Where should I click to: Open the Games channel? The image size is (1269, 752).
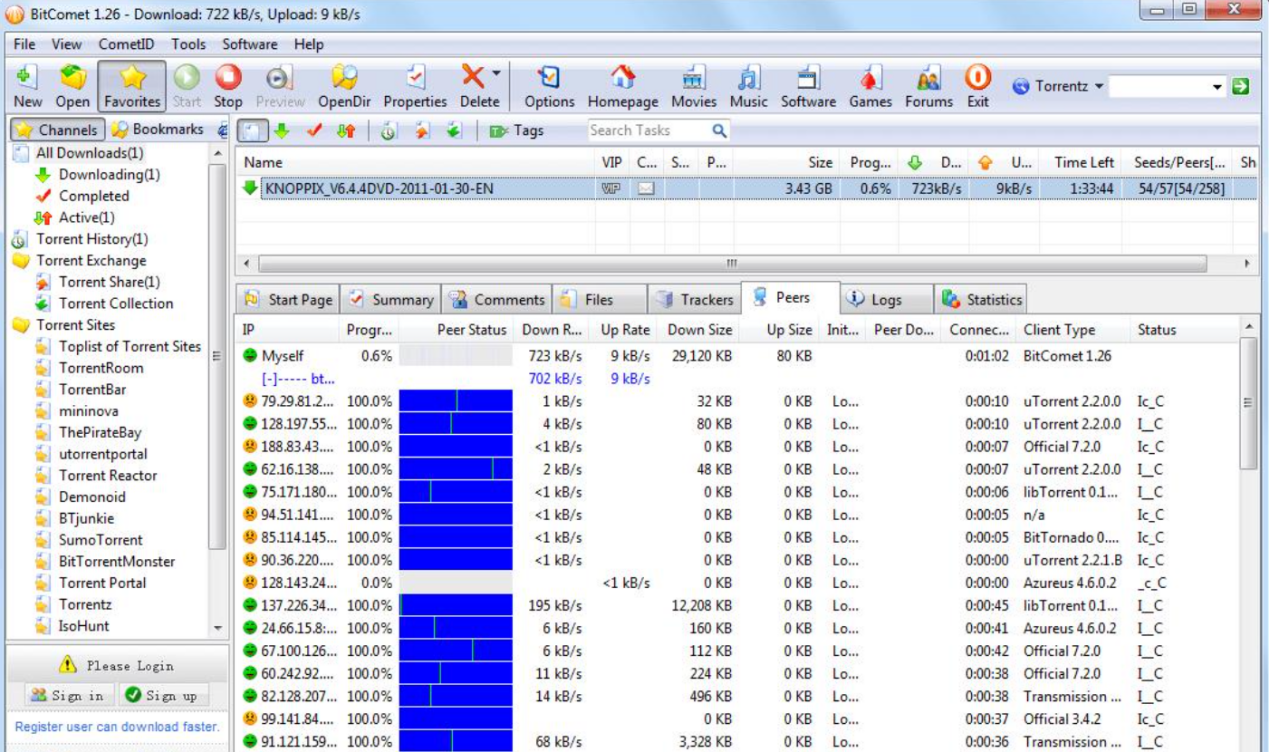coord(870,86)
